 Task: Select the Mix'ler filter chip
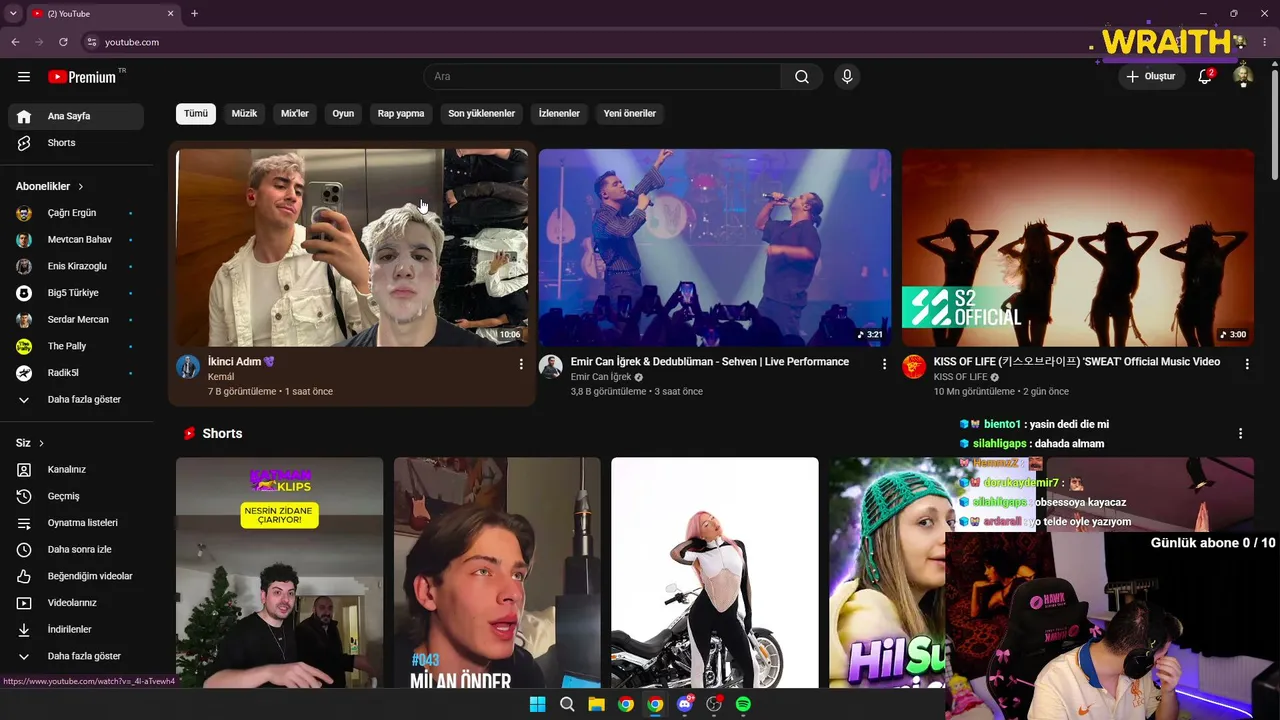pos(295,113)
